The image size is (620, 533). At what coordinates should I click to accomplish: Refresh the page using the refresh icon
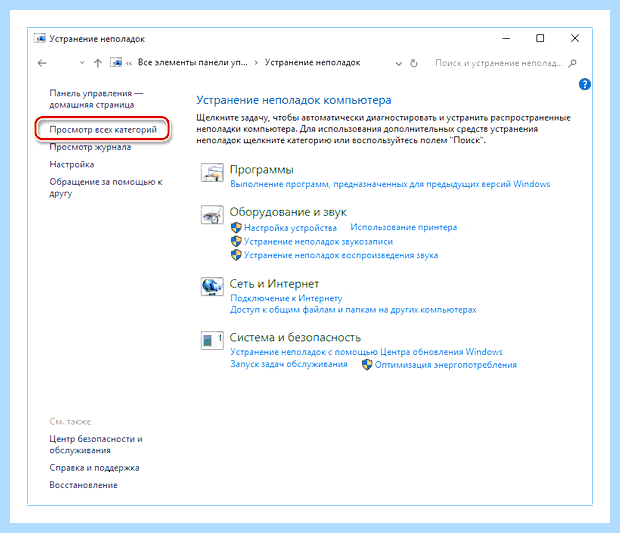(414, 63)
